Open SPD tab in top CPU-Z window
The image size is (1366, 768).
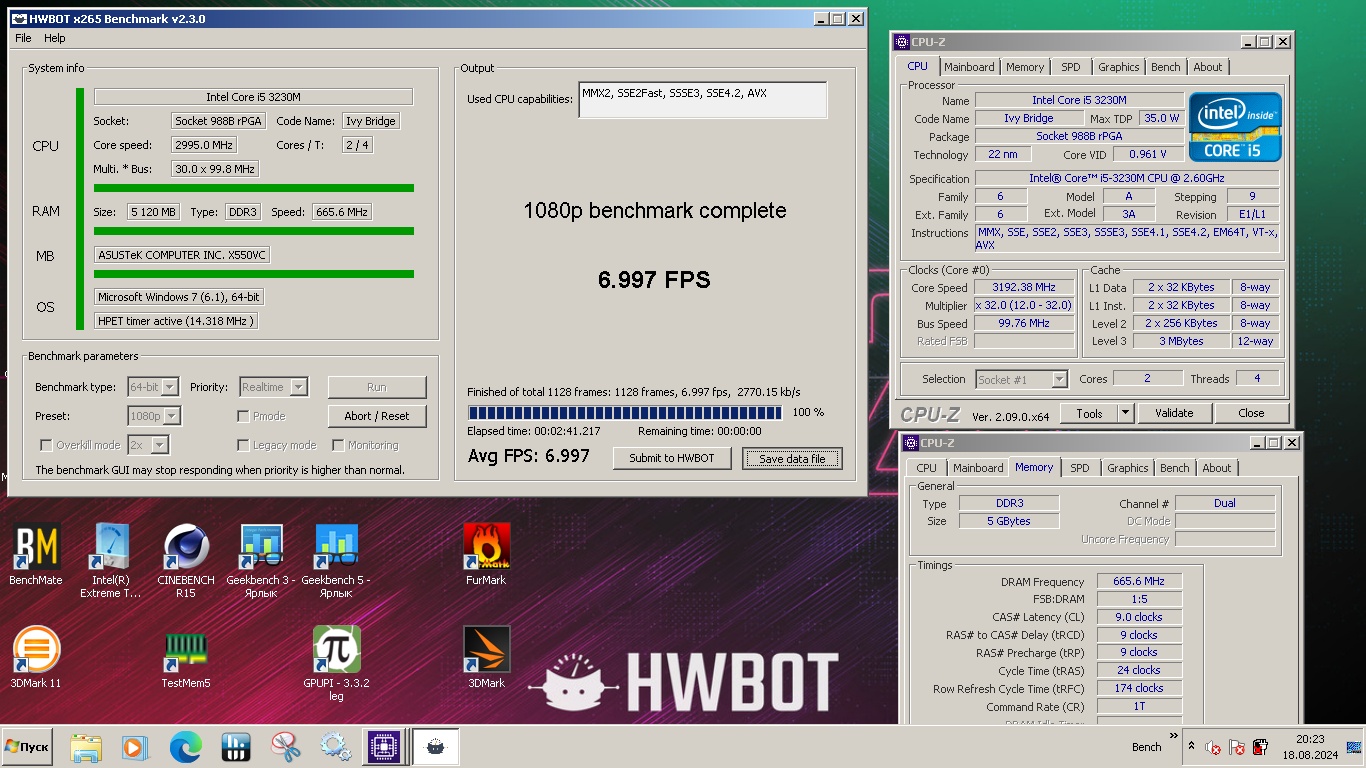[1071, 67]
